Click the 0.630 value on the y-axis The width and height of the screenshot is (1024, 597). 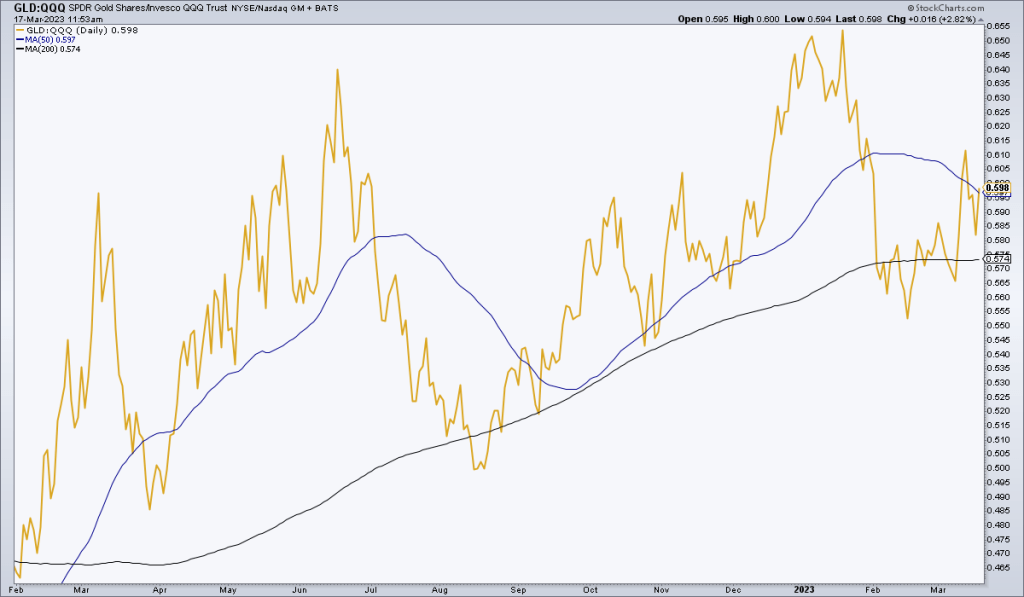click(998, 97)
